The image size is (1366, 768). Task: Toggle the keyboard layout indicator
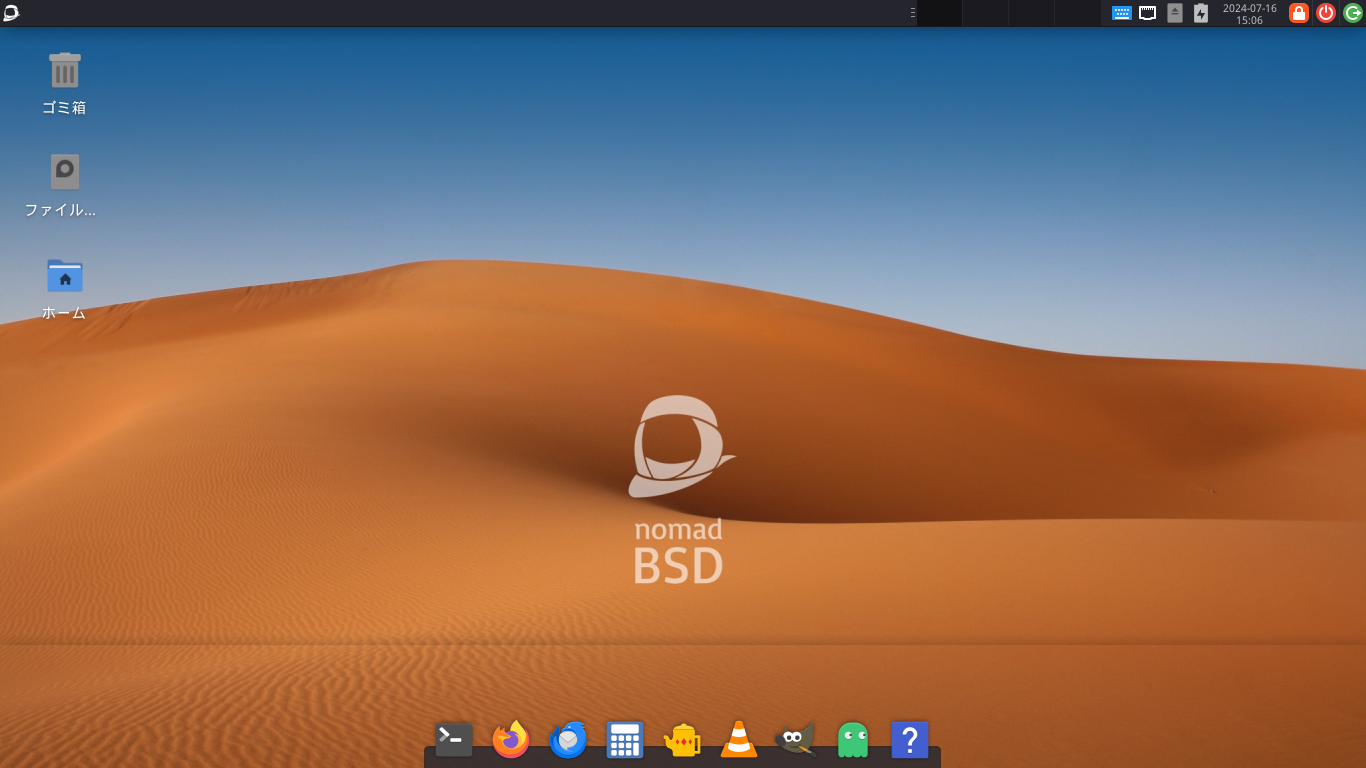click(x=1122, y=13)
